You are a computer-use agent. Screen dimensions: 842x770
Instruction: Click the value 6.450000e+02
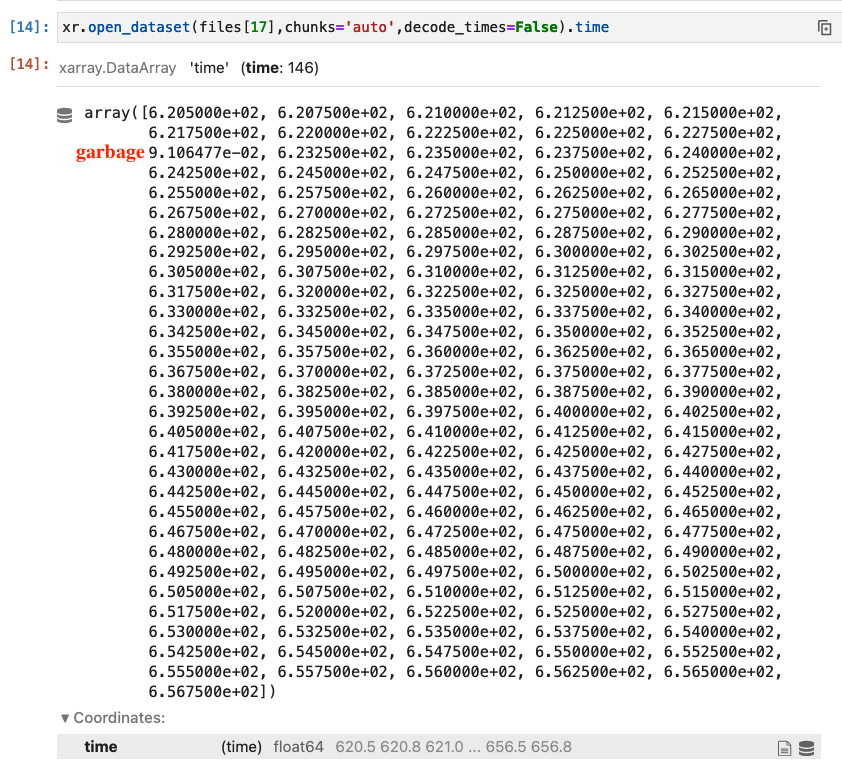(590, 492)
